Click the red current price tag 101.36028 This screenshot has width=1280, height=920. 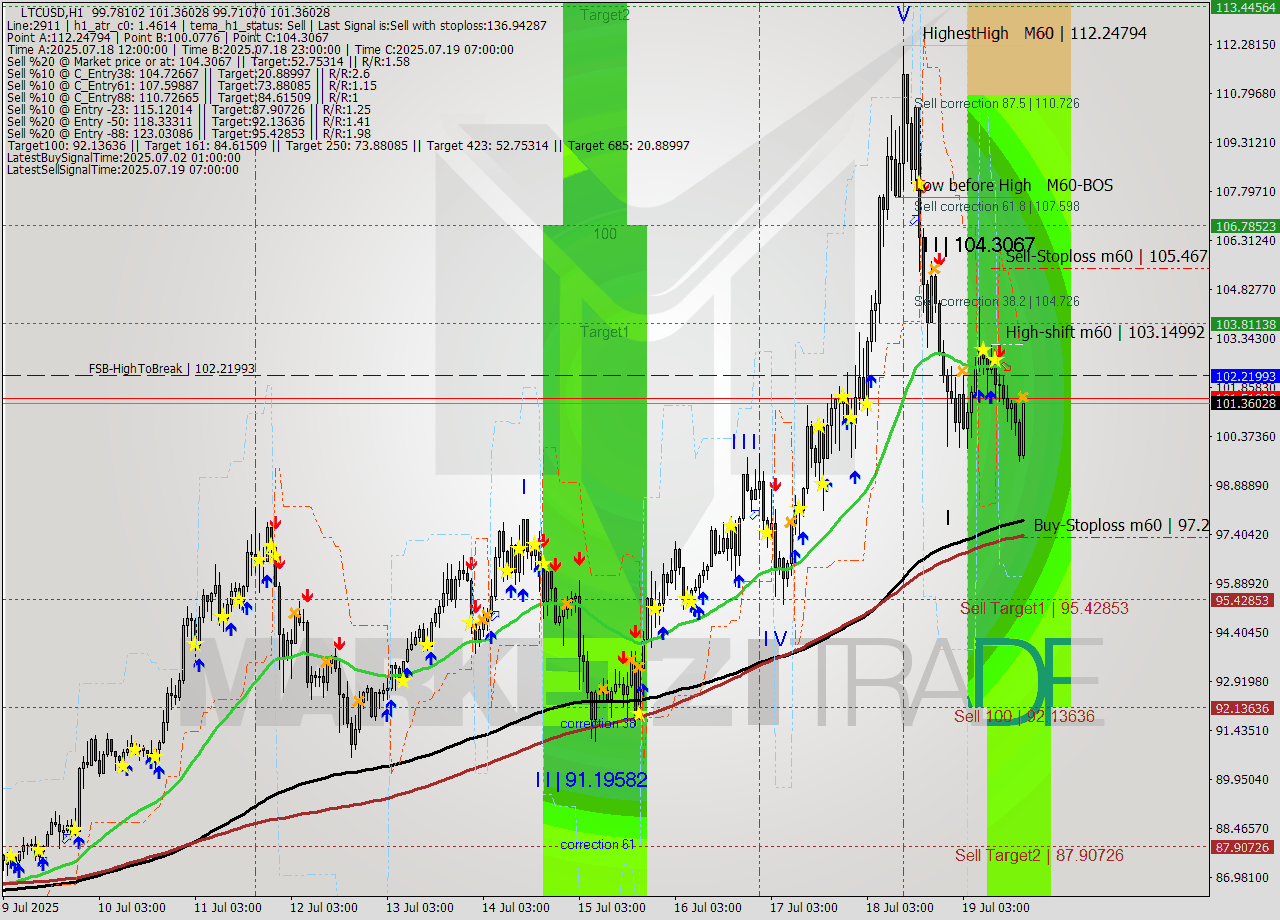(1243, 403)
